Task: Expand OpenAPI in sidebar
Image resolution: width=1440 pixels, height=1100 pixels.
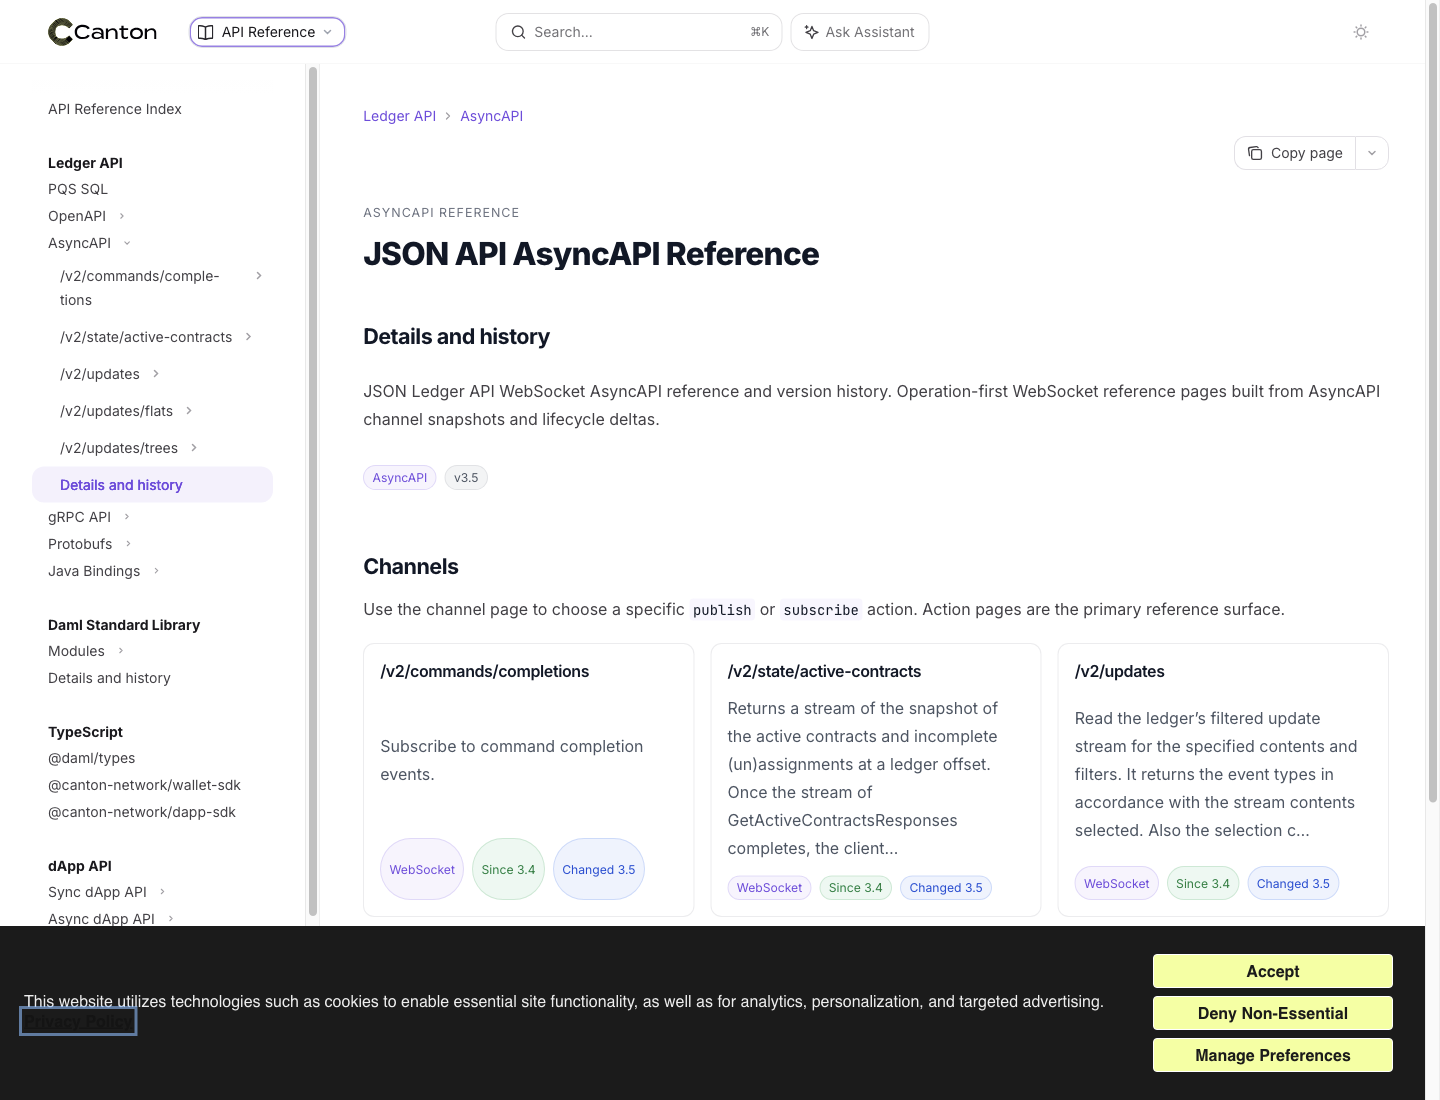Action: click(x=87, y=216)
